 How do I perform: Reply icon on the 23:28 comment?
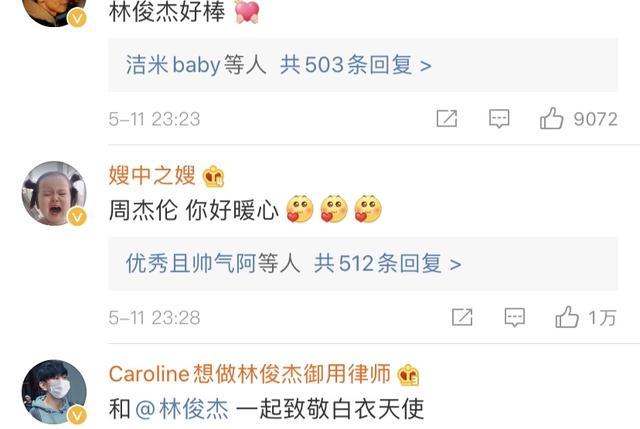(x=514, y=318)
